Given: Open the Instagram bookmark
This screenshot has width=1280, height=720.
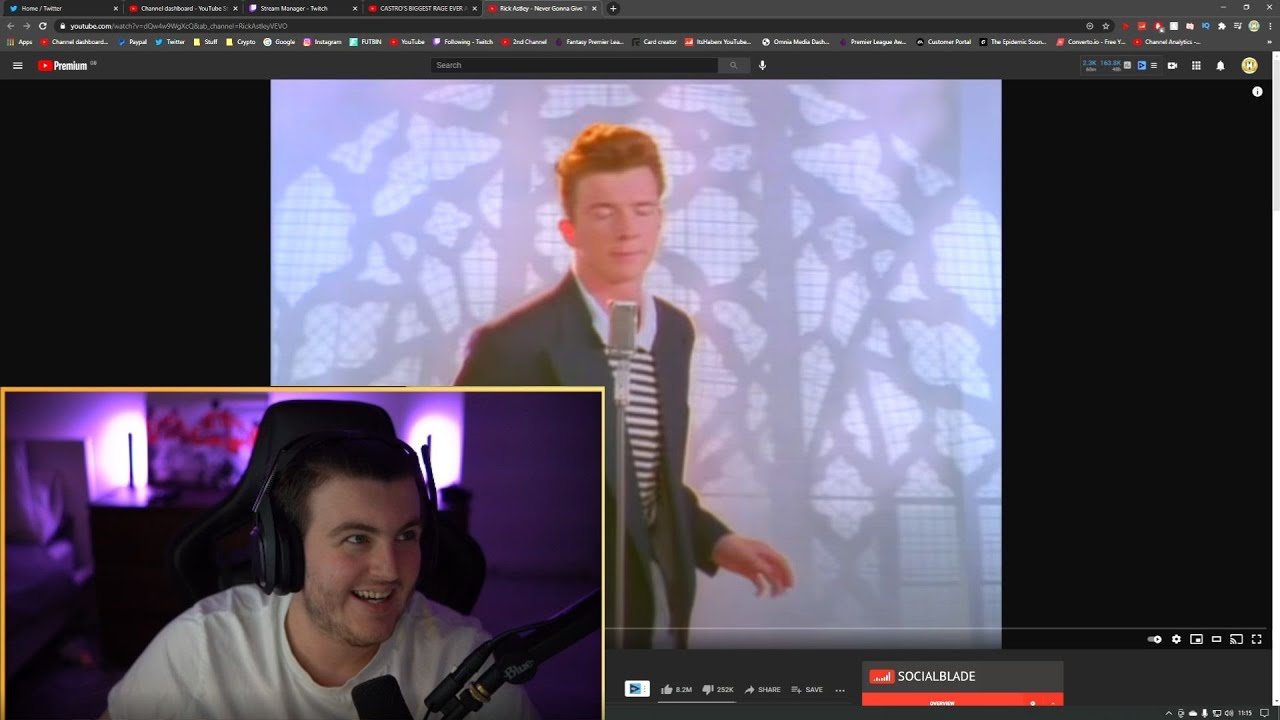Looking at the screenshot, I should (322, 42).
